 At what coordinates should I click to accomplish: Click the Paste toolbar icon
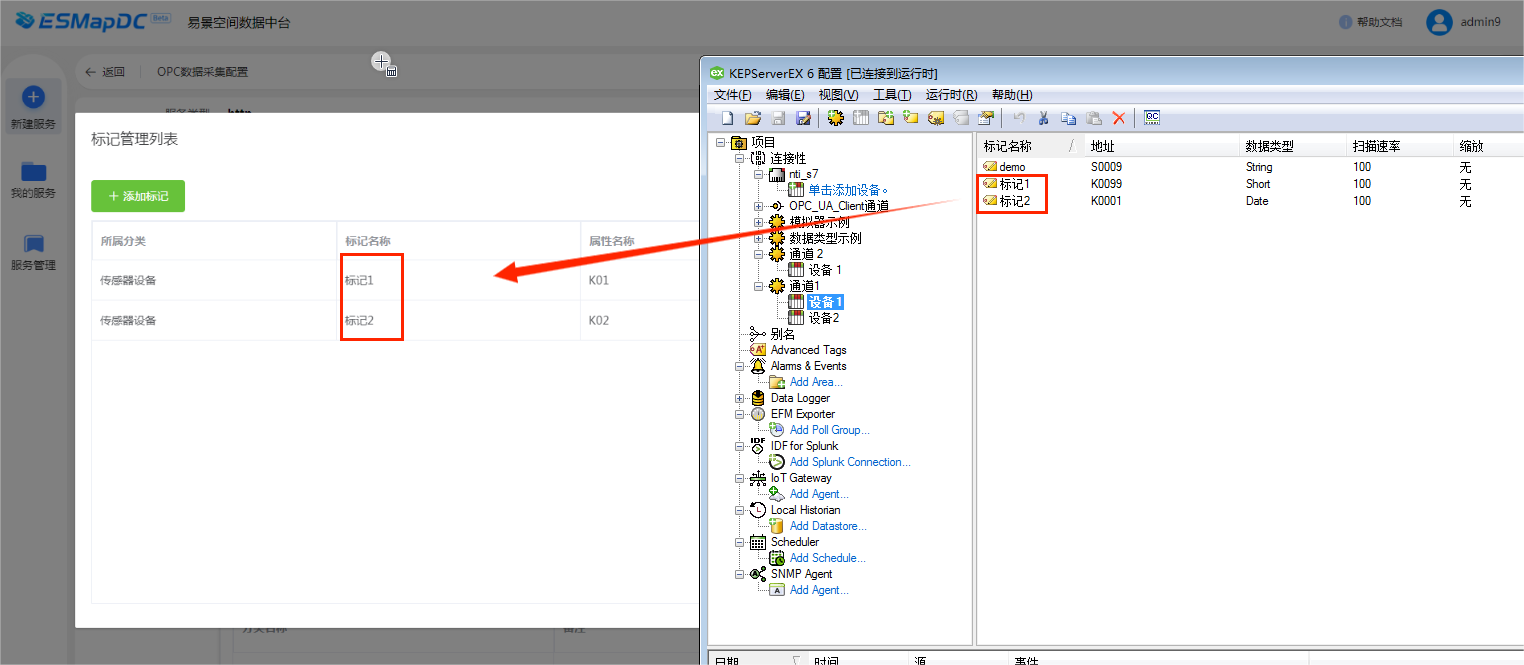[1094, 118]
